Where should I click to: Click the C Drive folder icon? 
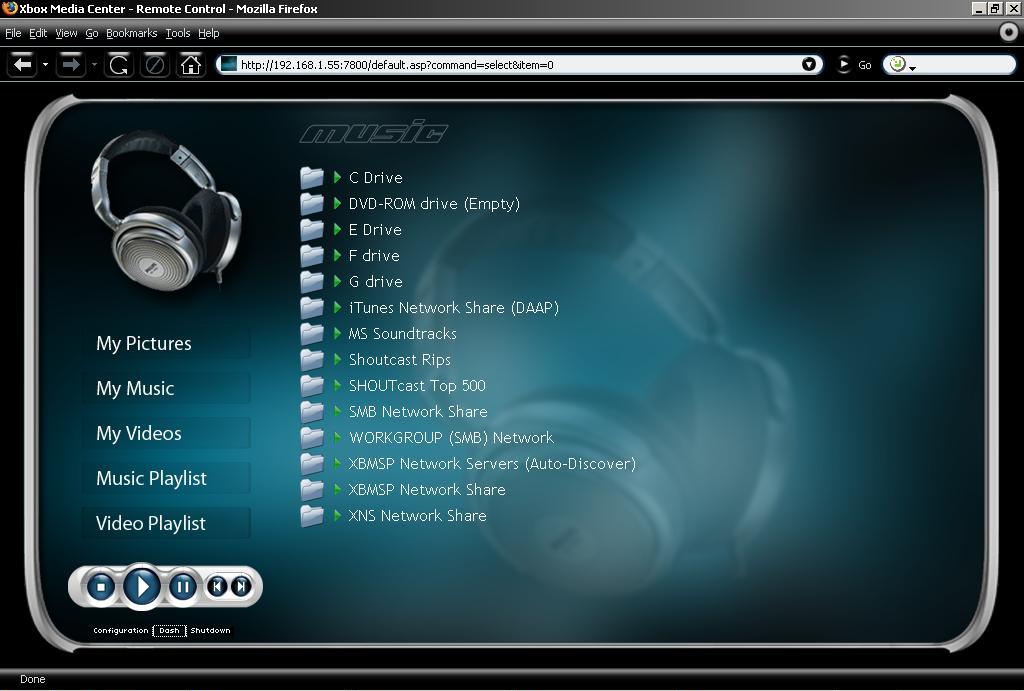click(312, 177)
